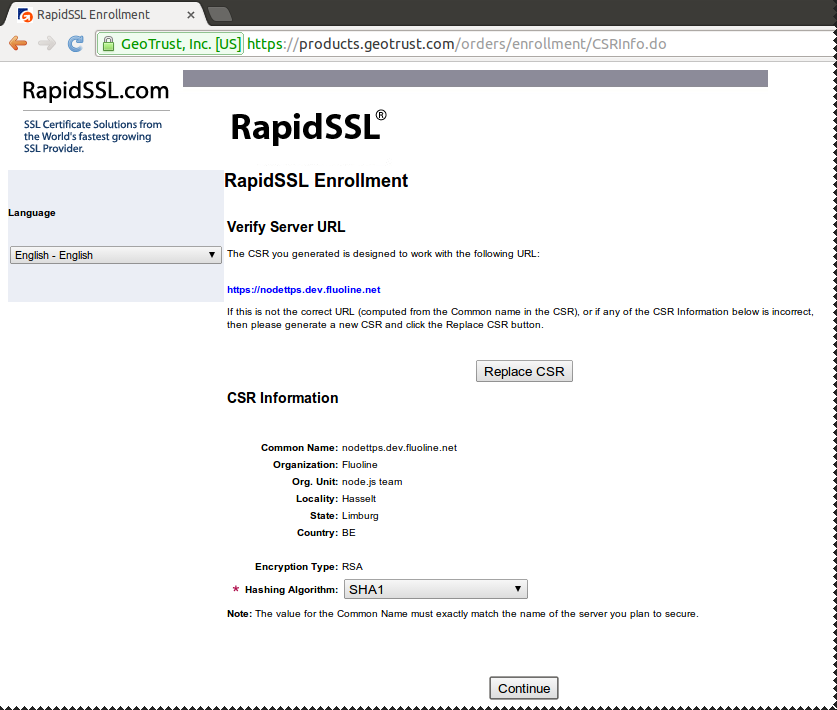Click the green SSL padlock icon
This screenshot has width=837, height=710.
108,44
